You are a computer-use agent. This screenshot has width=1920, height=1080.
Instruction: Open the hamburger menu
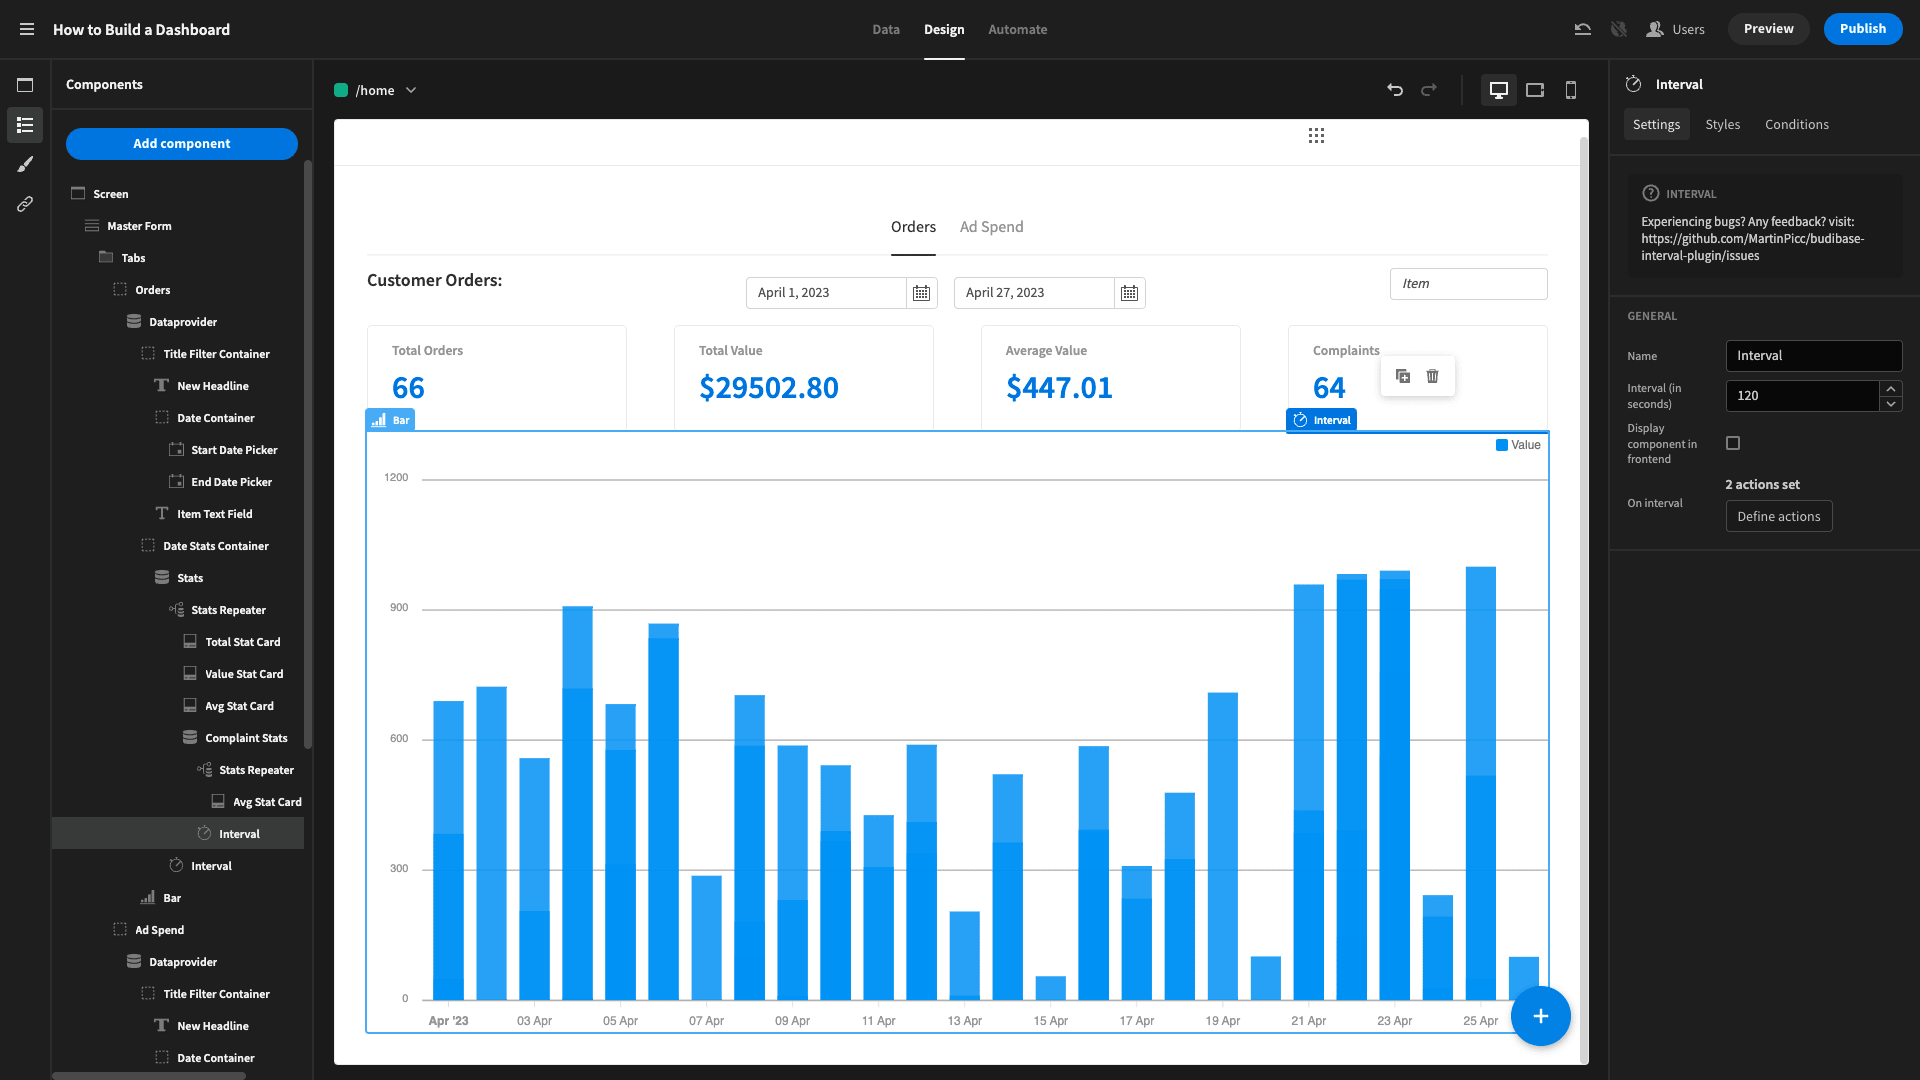27,29
